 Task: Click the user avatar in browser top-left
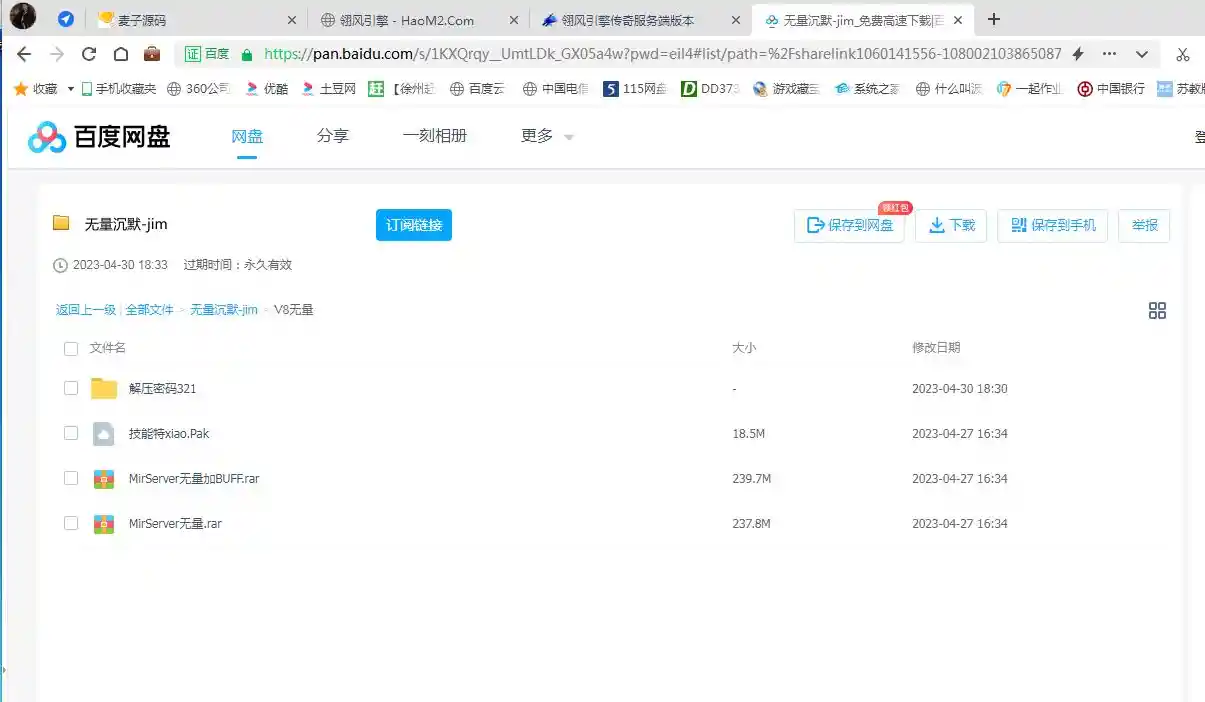point(23,16)
